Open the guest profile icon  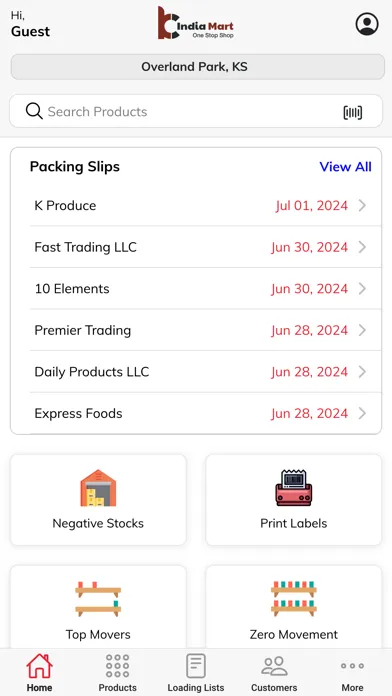click(367, 24)
